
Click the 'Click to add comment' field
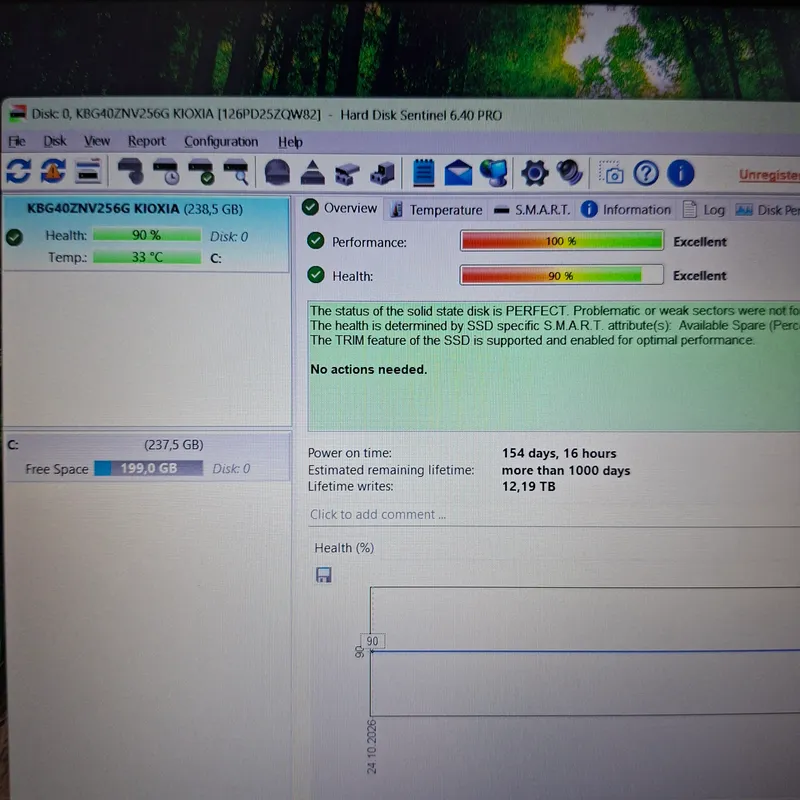[554, 514]
